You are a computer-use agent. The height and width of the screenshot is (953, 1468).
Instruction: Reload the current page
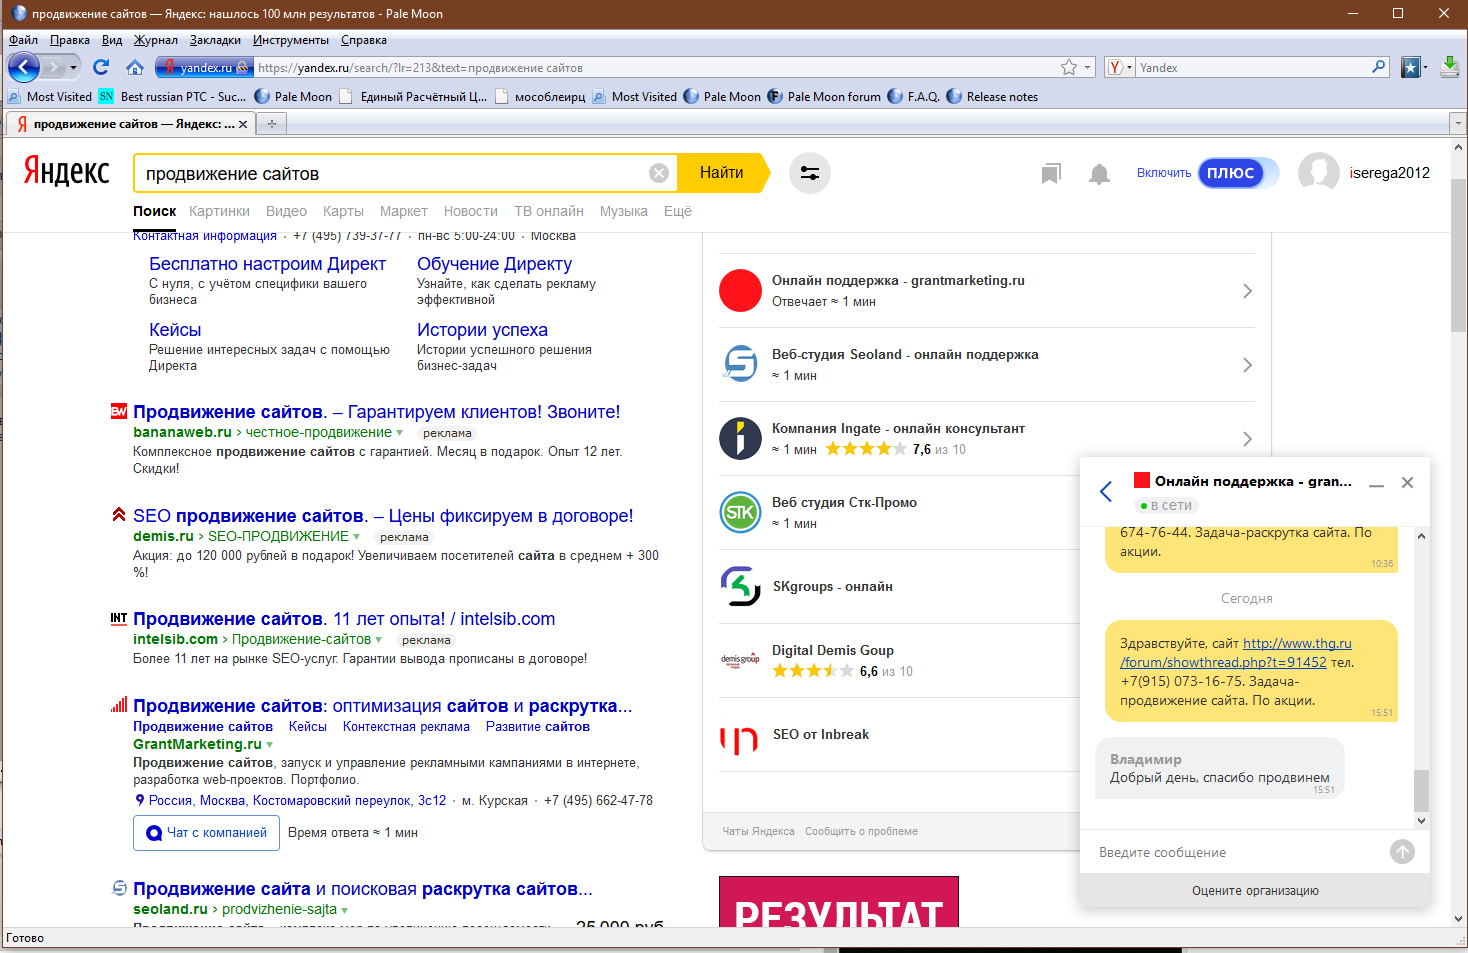point(101,67)
